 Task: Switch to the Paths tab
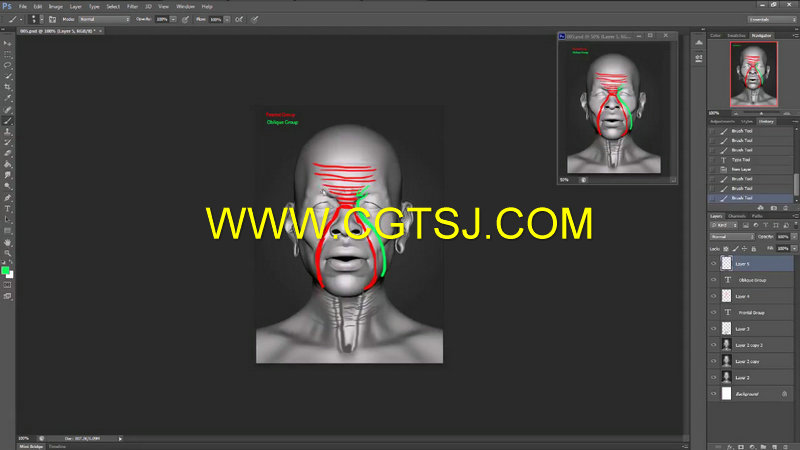click(x=757, y=216)
